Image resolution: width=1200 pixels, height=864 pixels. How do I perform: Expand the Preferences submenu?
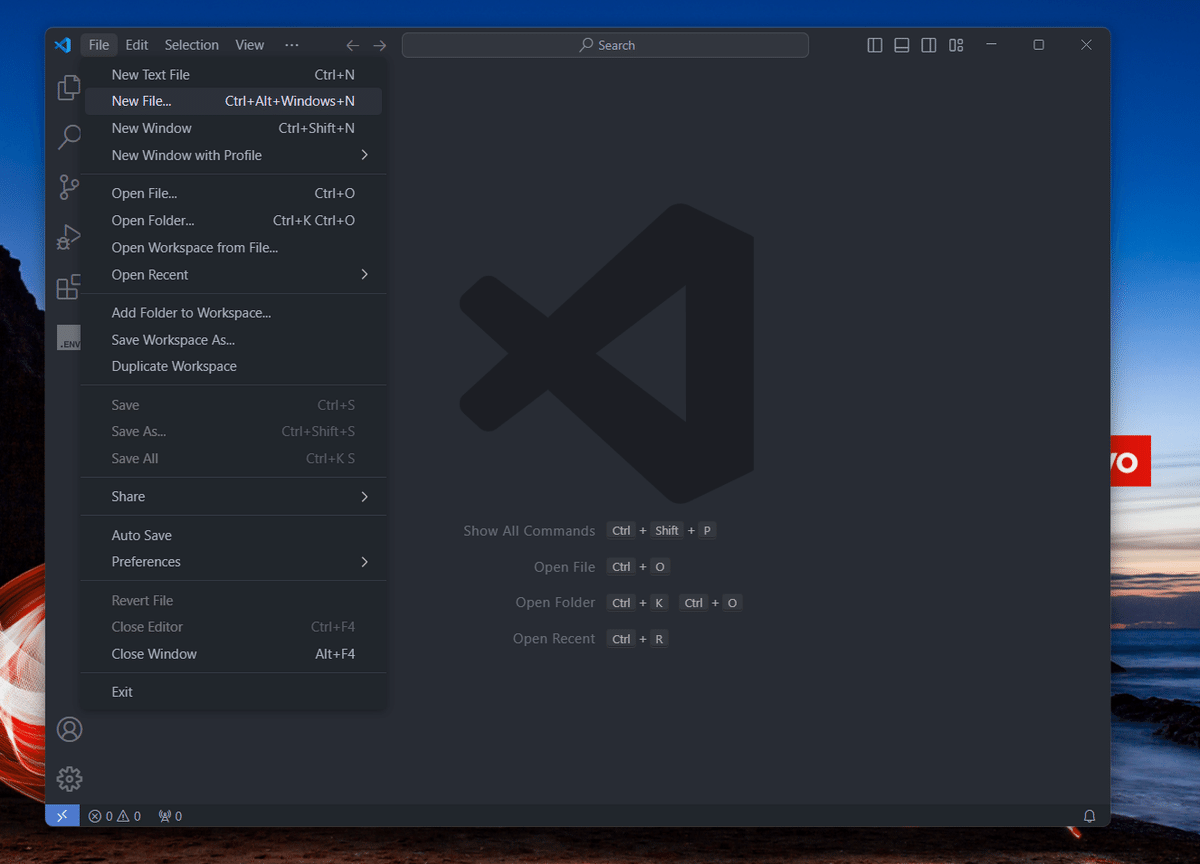(233, 562)
